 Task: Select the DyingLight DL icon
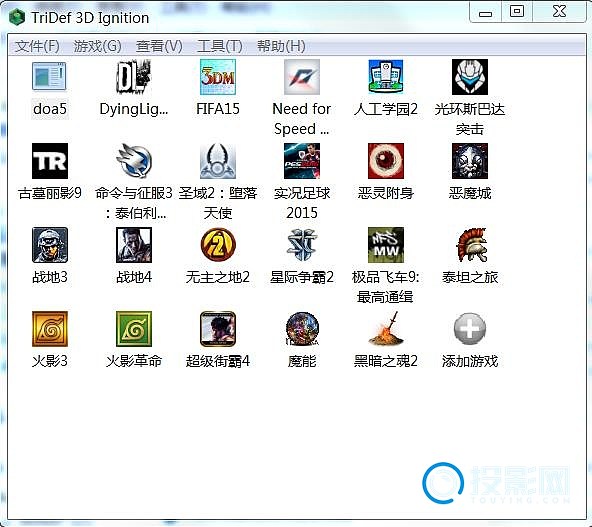134,77
